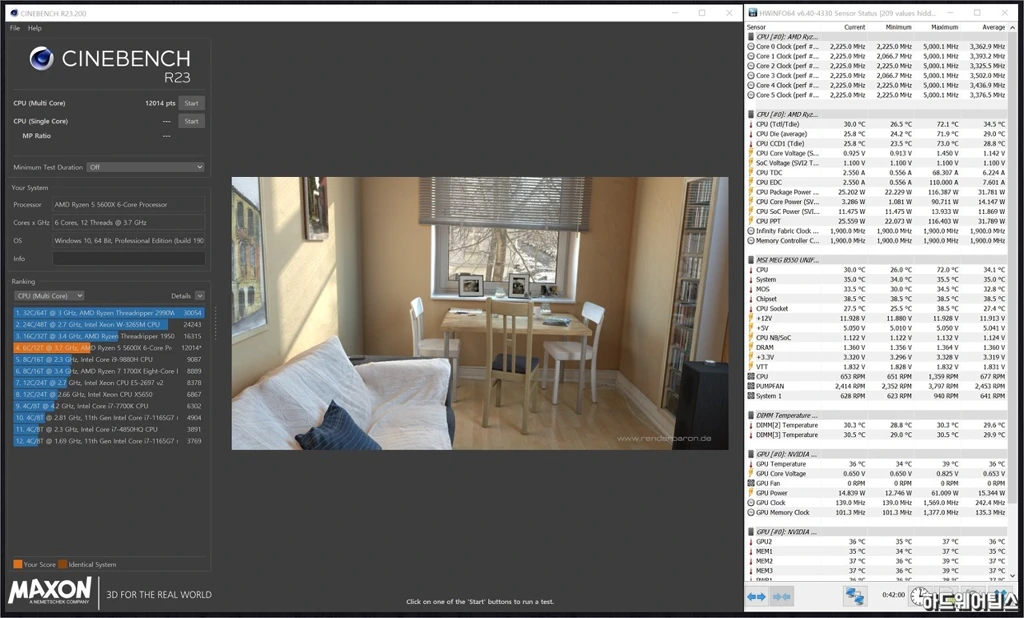Image resolution: width=1024 pixels, height=618 pixels.
Task: Click fan icon of PUMPFAN row
Action: (x=751, y=386)
